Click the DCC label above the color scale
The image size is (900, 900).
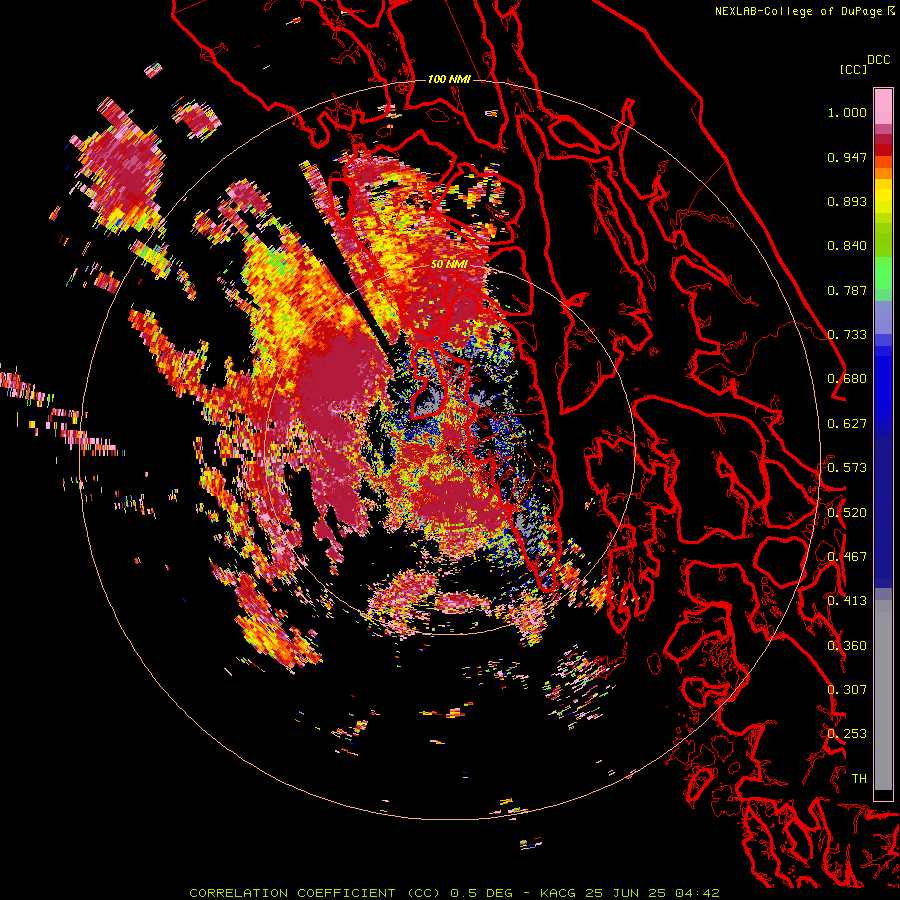coord(879,60)
